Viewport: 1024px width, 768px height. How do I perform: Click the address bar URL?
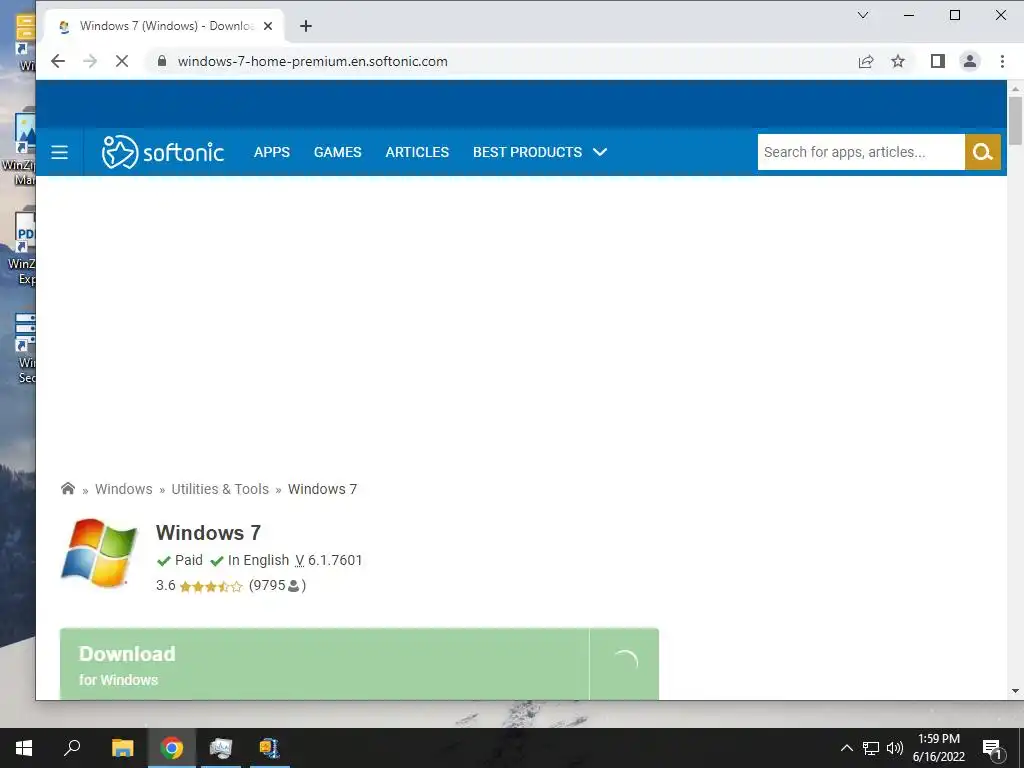pyautogui.click(x=313, y=61)
